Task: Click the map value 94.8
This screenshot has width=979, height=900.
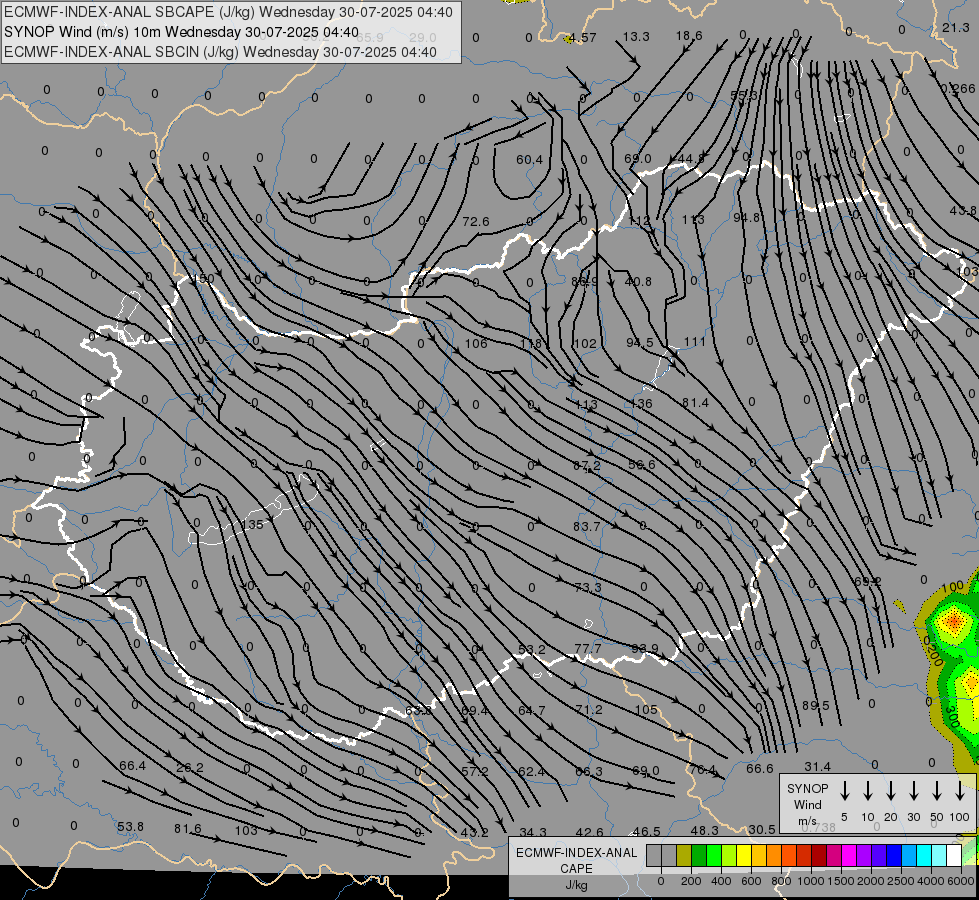Action: click(747, 217)
